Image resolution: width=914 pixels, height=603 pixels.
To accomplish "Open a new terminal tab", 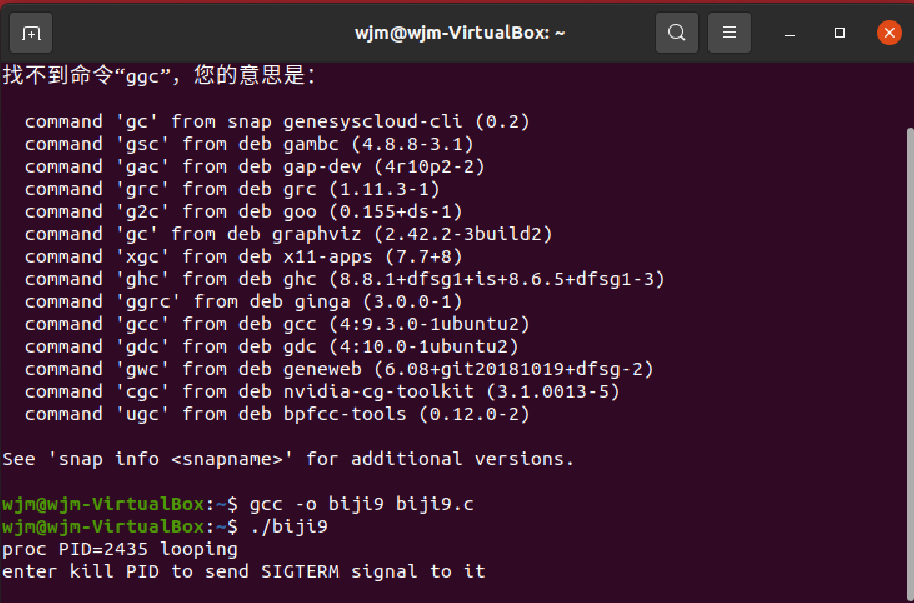I will [31, 33].
